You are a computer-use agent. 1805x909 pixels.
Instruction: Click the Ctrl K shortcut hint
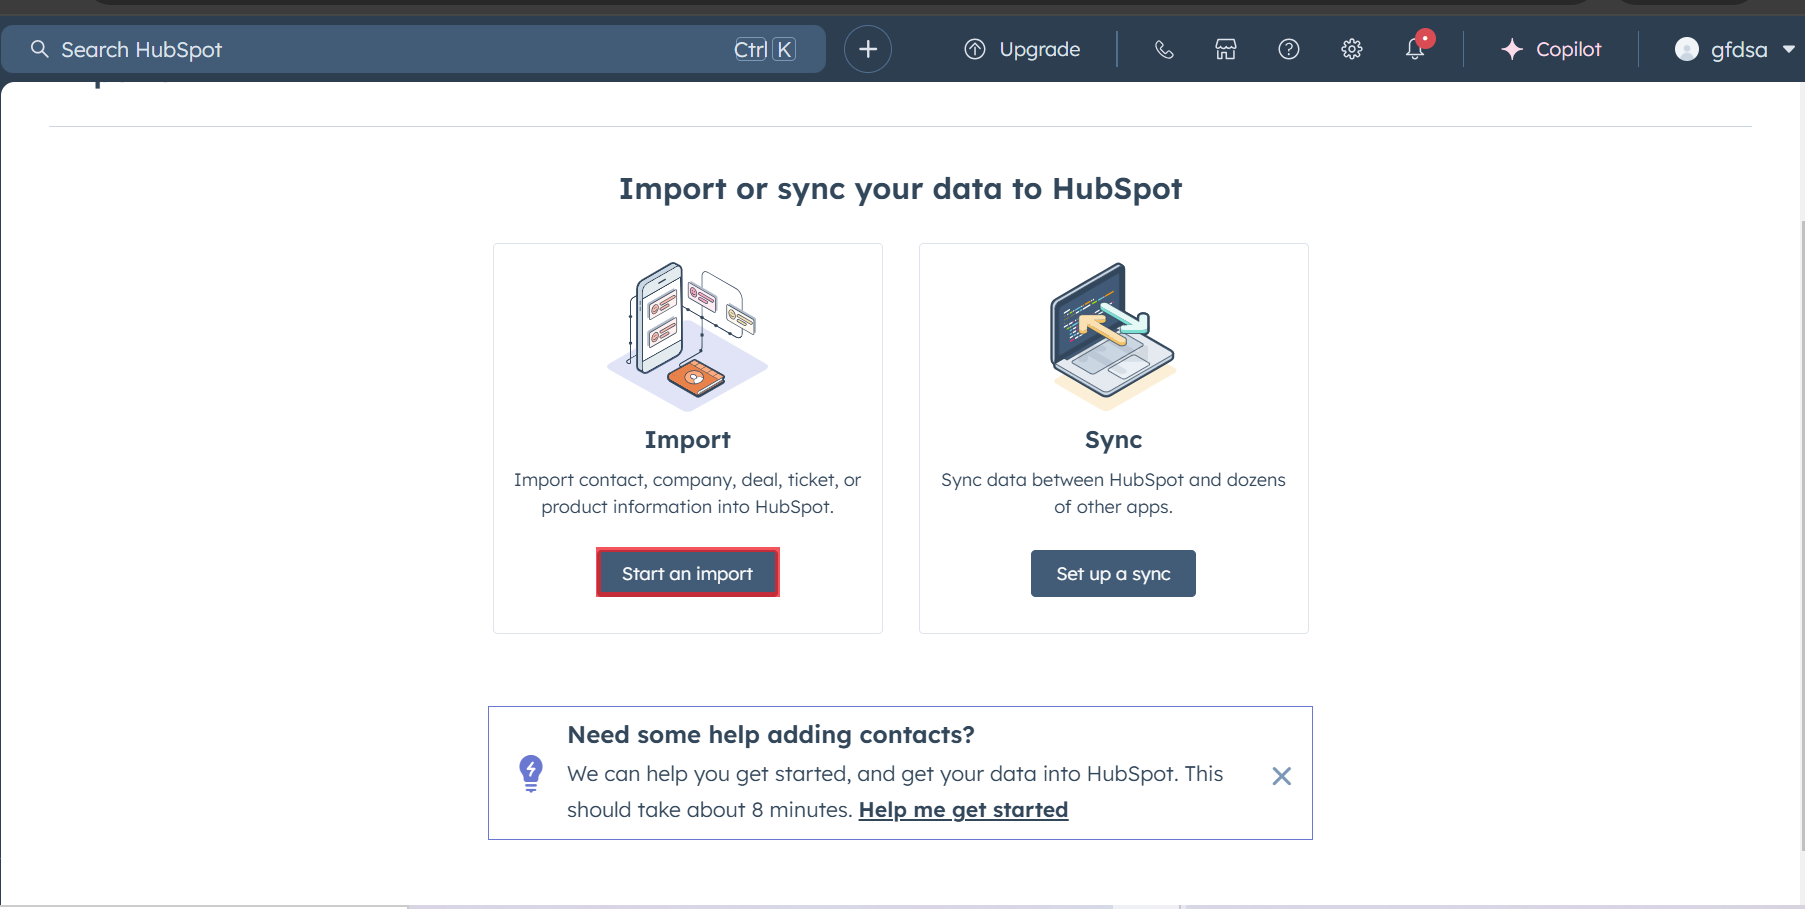pyautogui.click(x=765, y=49)
